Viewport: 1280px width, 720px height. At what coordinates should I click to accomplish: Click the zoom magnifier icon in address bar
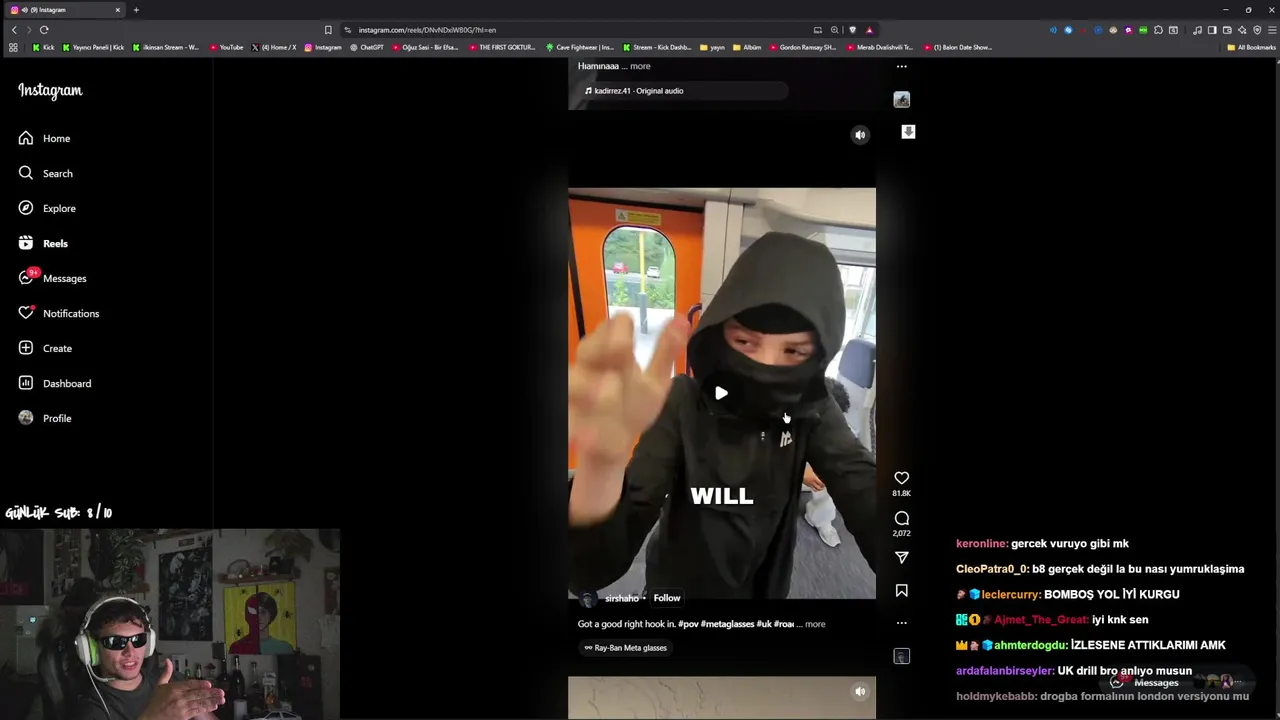834,30
